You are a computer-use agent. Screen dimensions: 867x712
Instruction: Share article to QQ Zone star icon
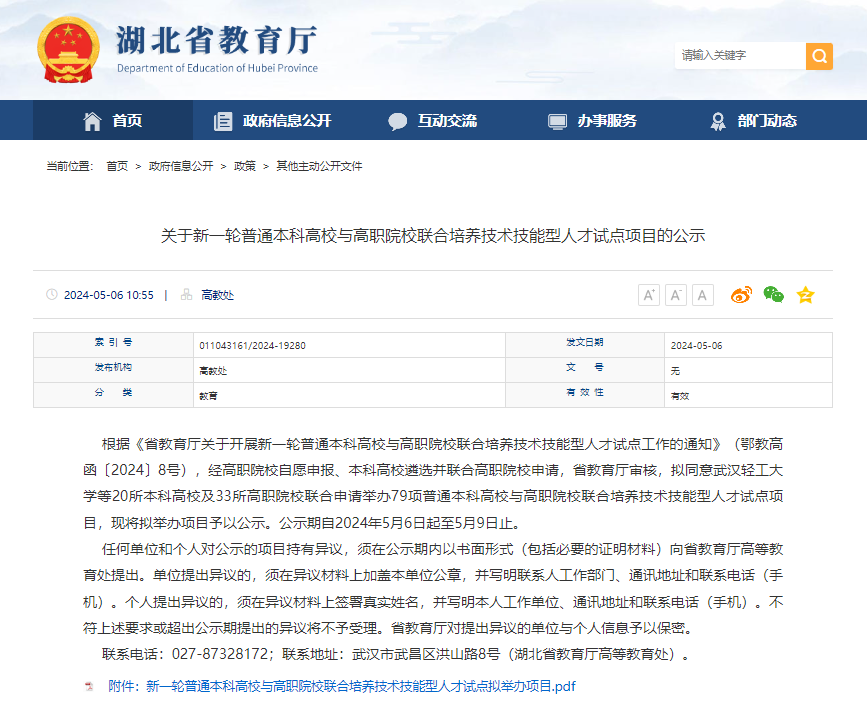[805, 294]
